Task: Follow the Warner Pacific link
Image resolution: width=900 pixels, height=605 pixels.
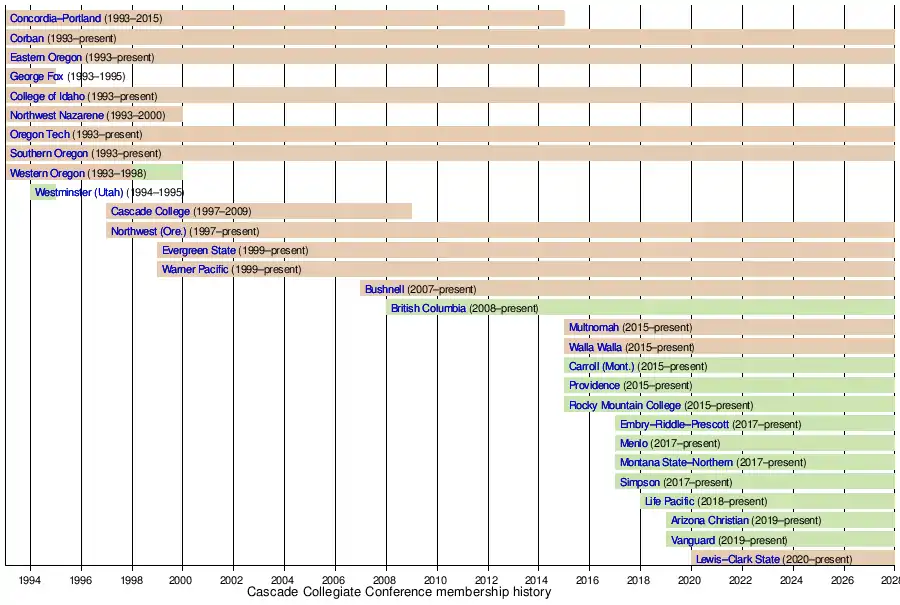Action: (x=195, y=269)
